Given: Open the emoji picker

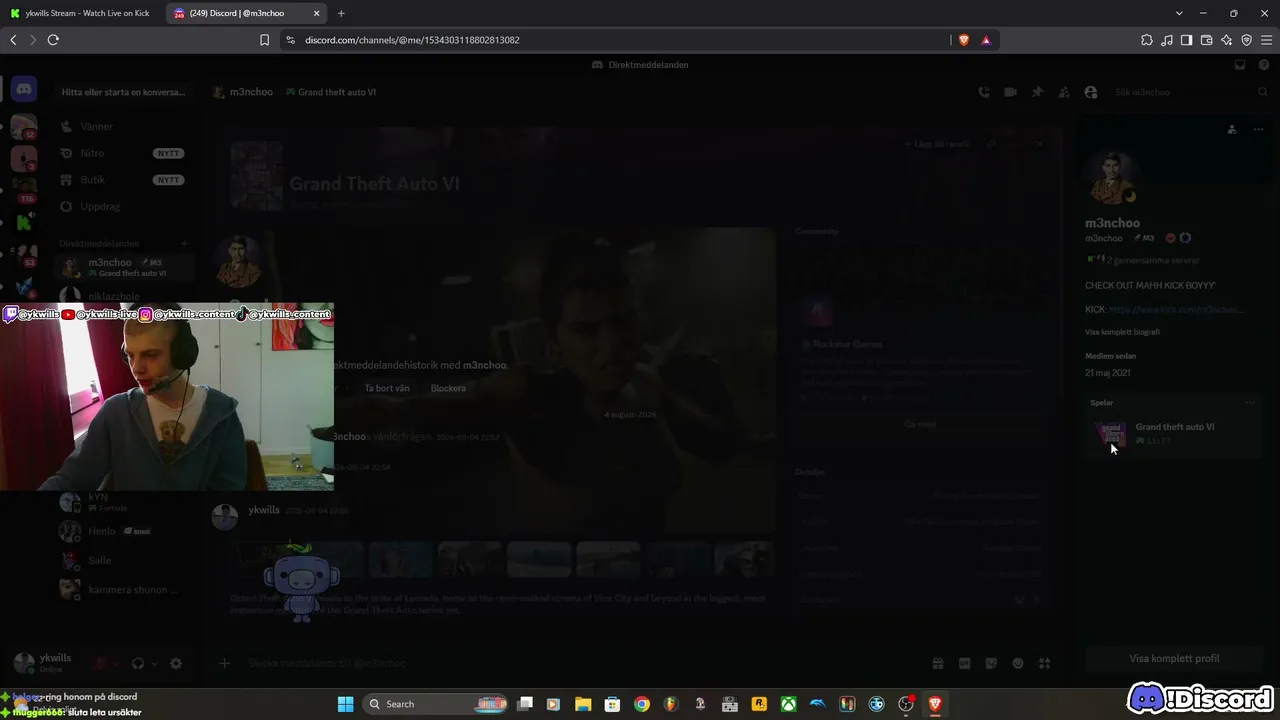Looking at the screenshot, I should tap(1018, 663).
